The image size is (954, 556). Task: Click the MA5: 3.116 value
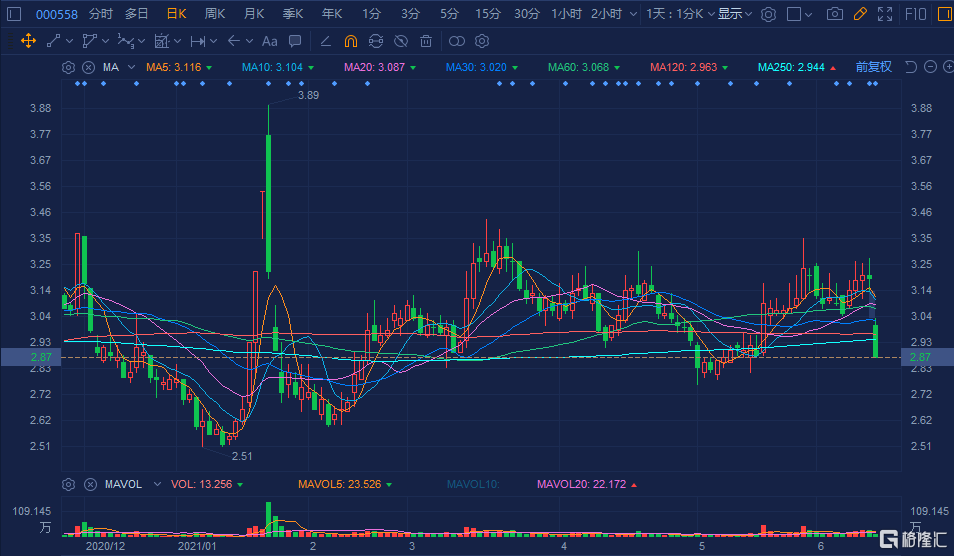(173, 67)
